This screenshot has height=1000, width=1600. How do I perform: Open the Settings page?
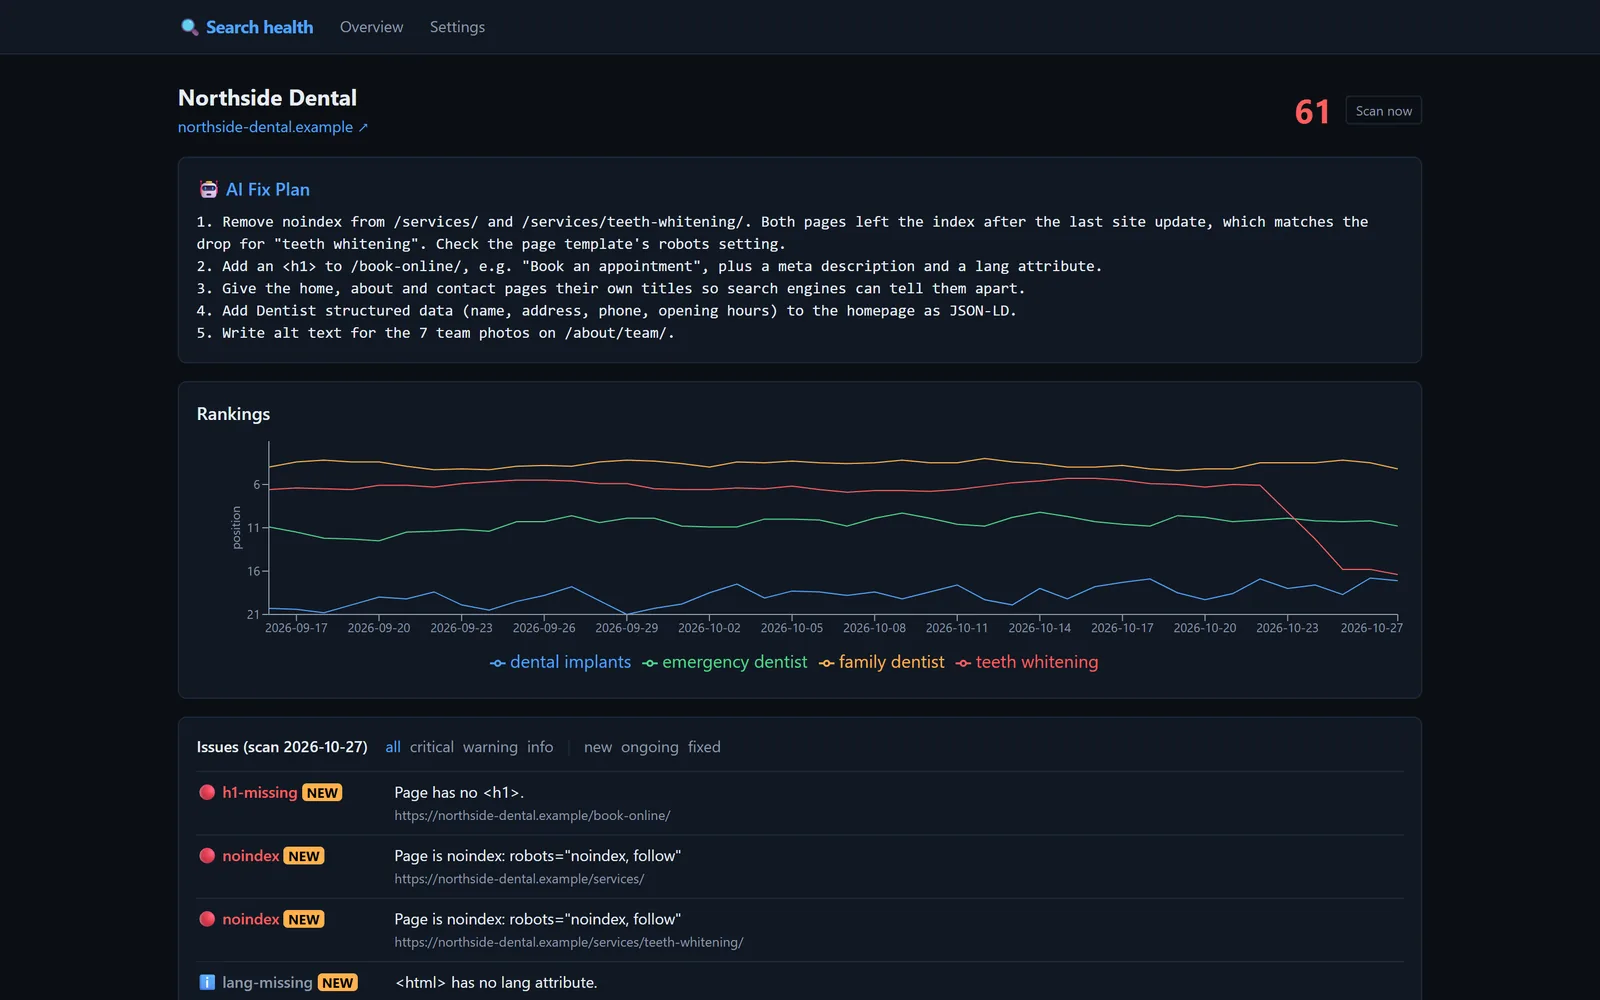[457, 27]
